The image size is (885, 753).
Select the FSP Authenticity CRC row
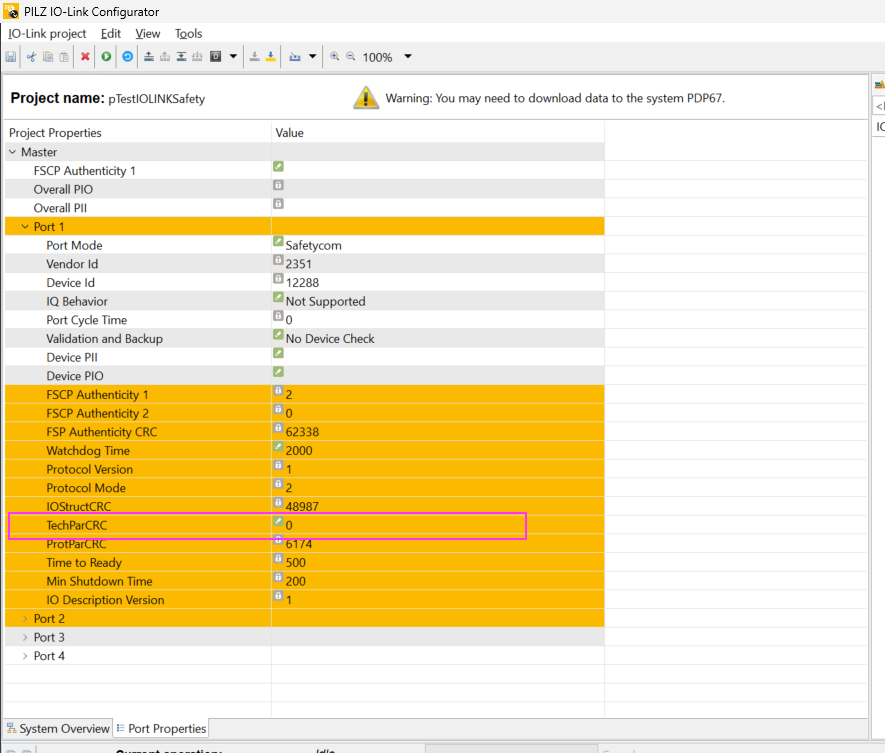point(304,432)
